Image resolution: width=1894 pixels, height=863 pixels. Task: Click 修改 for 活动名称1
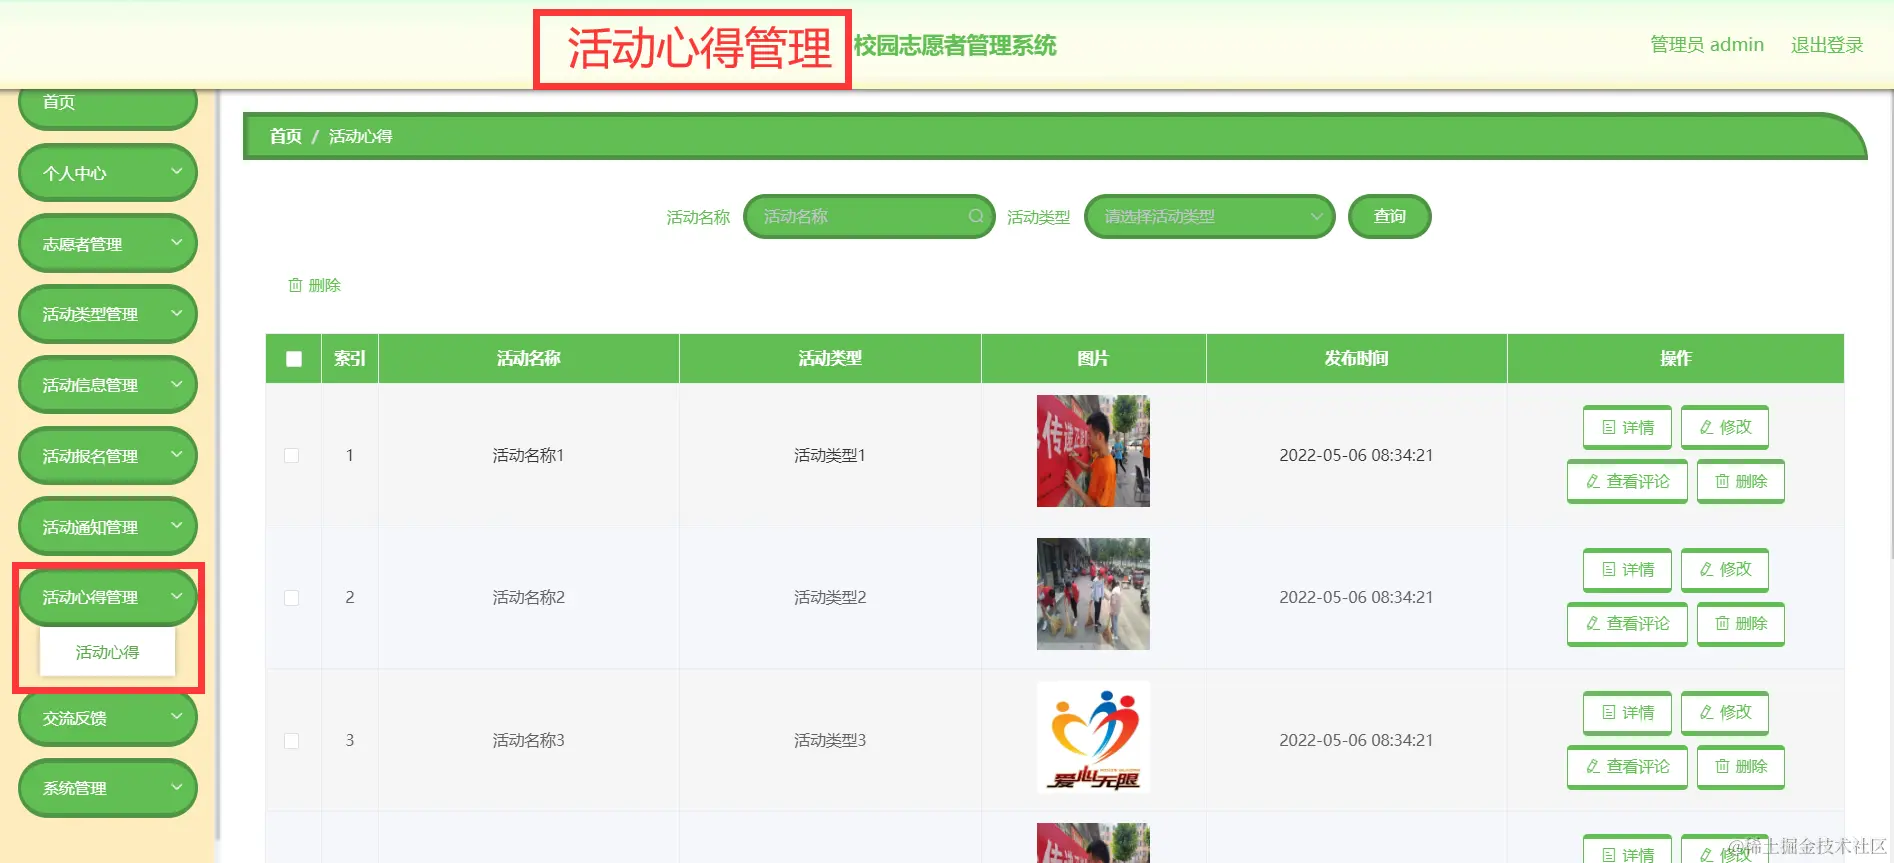click(x=1725, y=427)
